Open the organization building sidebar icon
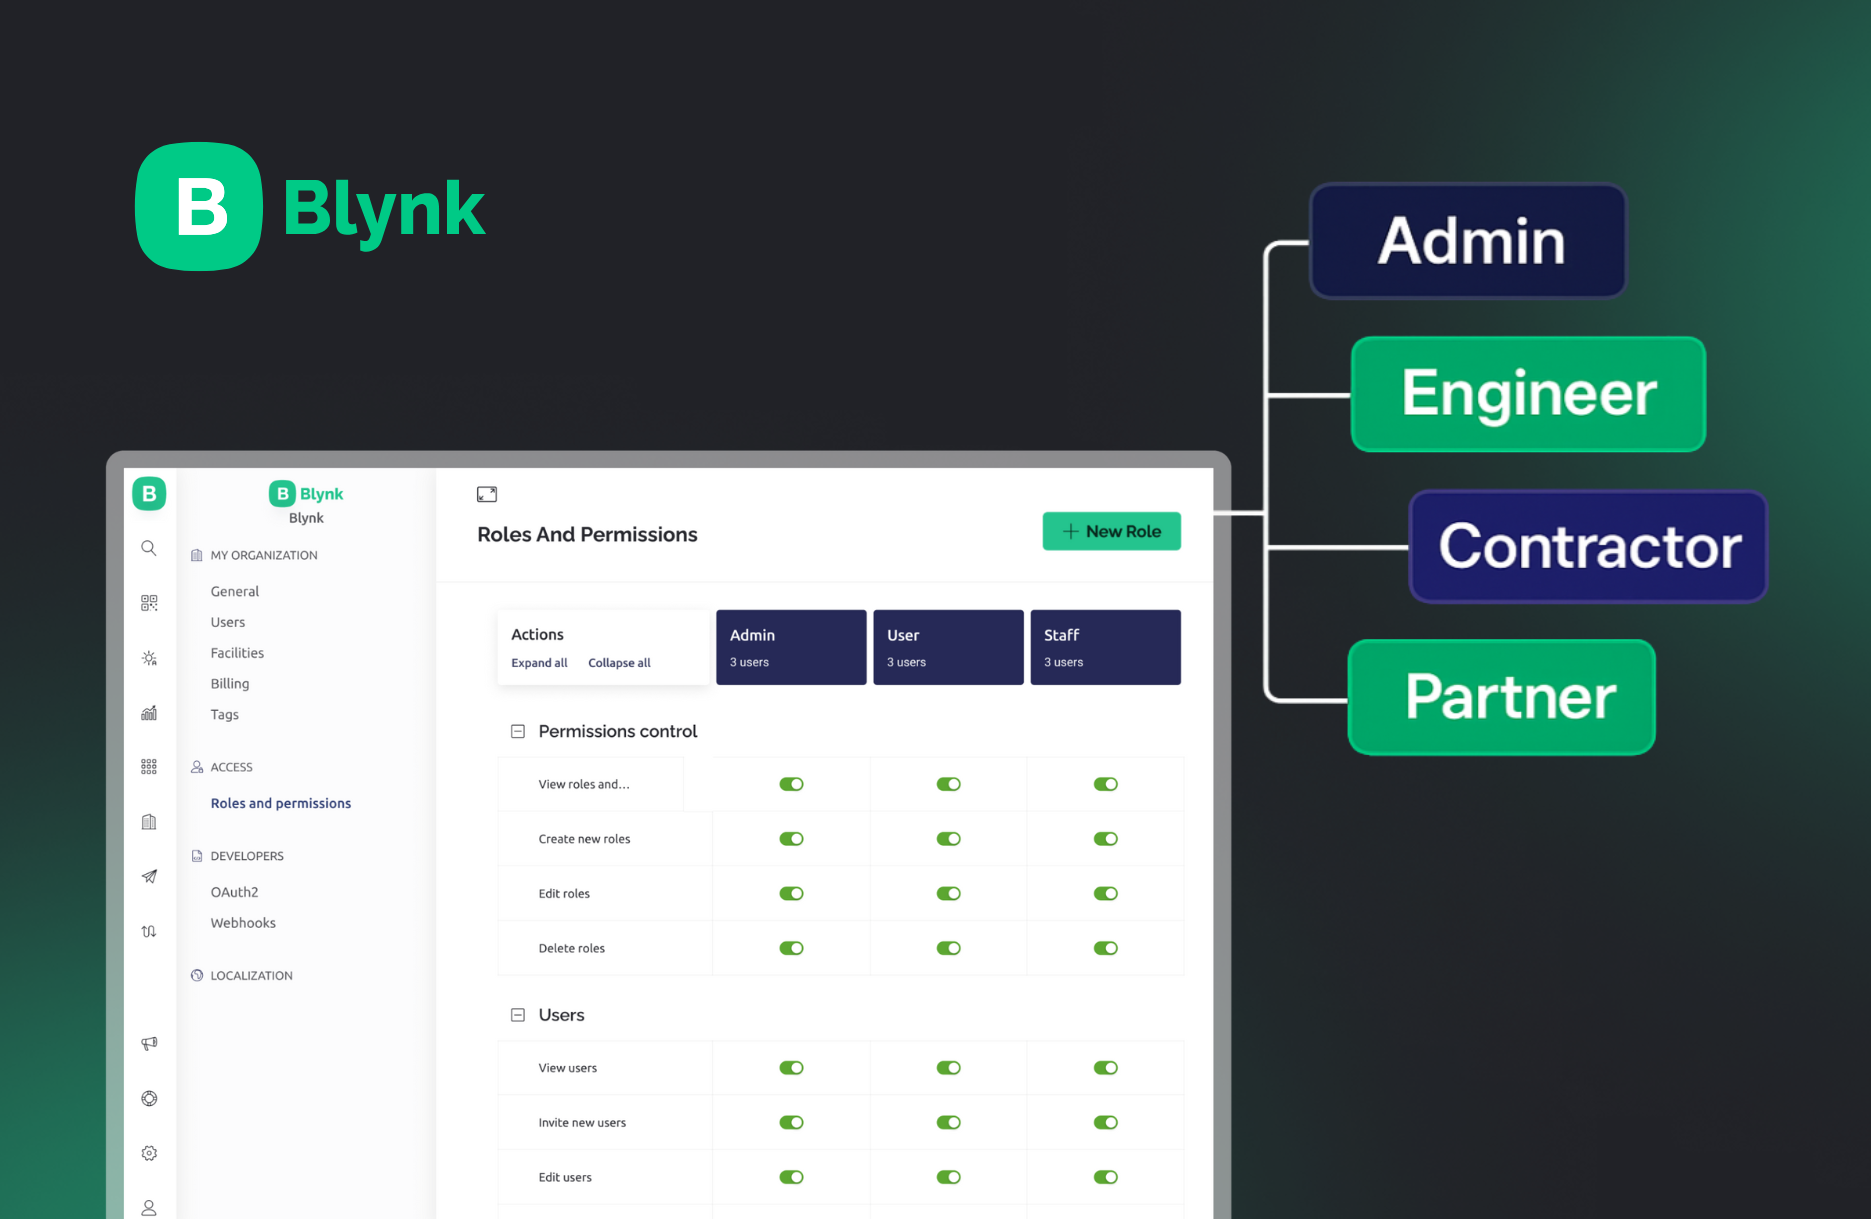This screenshot has width=1871, height=1219. pyautogui.click(x=149, y=822)
